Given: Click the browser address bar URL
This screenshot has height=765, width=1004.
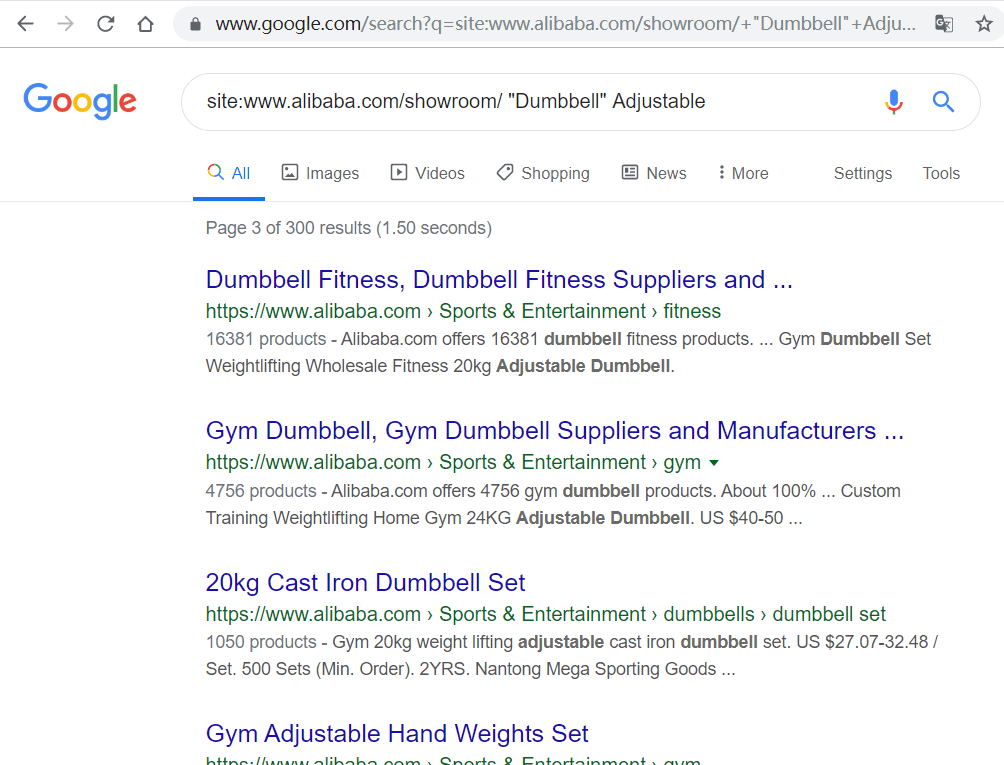Looking at the screenshot, I should coord(565,24).
